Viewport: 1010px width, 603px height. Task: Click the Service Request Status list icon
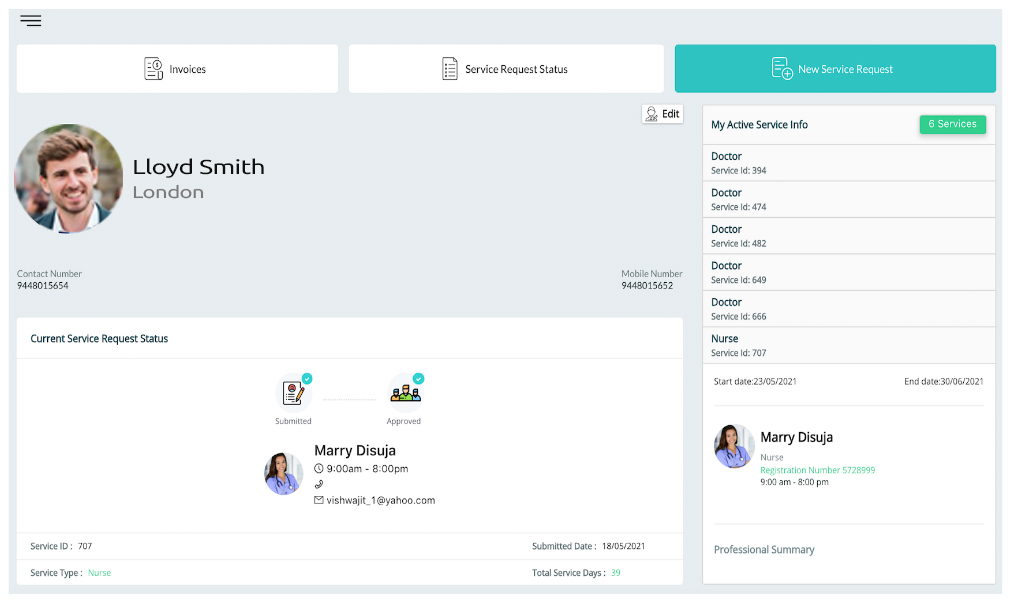(x=450, y=69)
